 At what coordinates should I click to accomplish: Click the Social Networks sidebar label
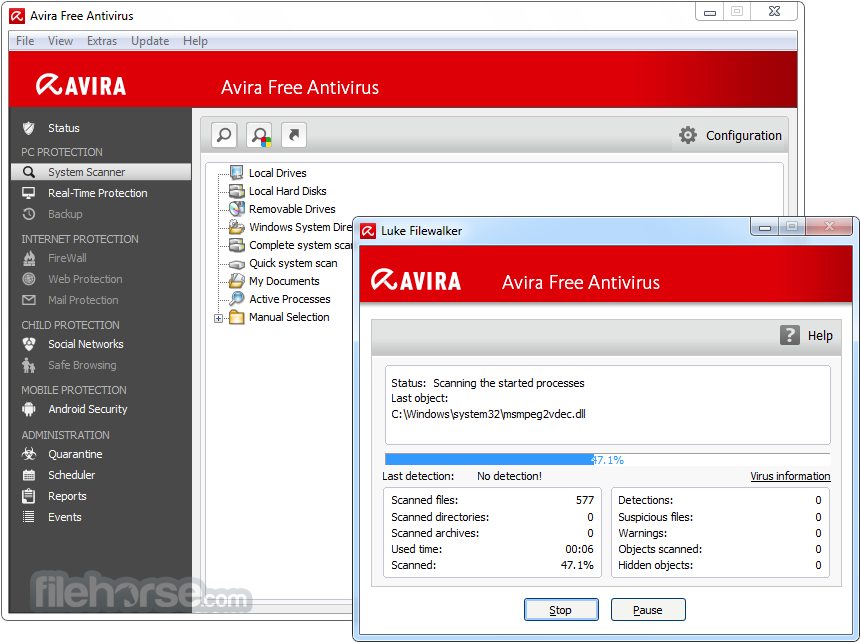point(86,344)
